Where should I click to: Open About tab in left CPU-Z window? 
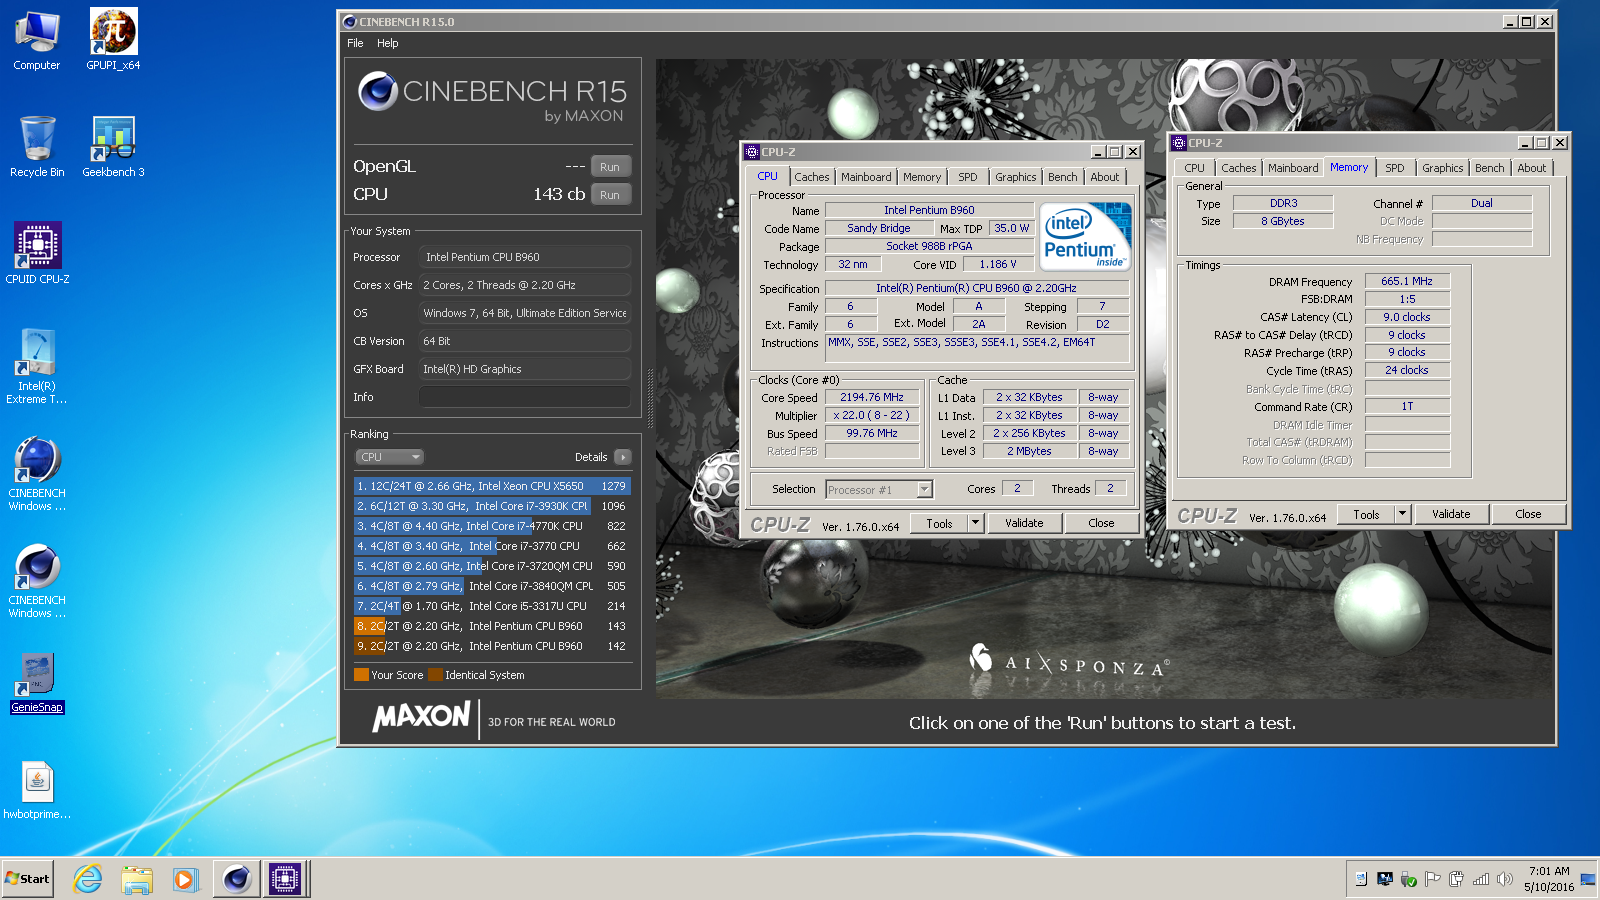click(x=1105, y=177)
